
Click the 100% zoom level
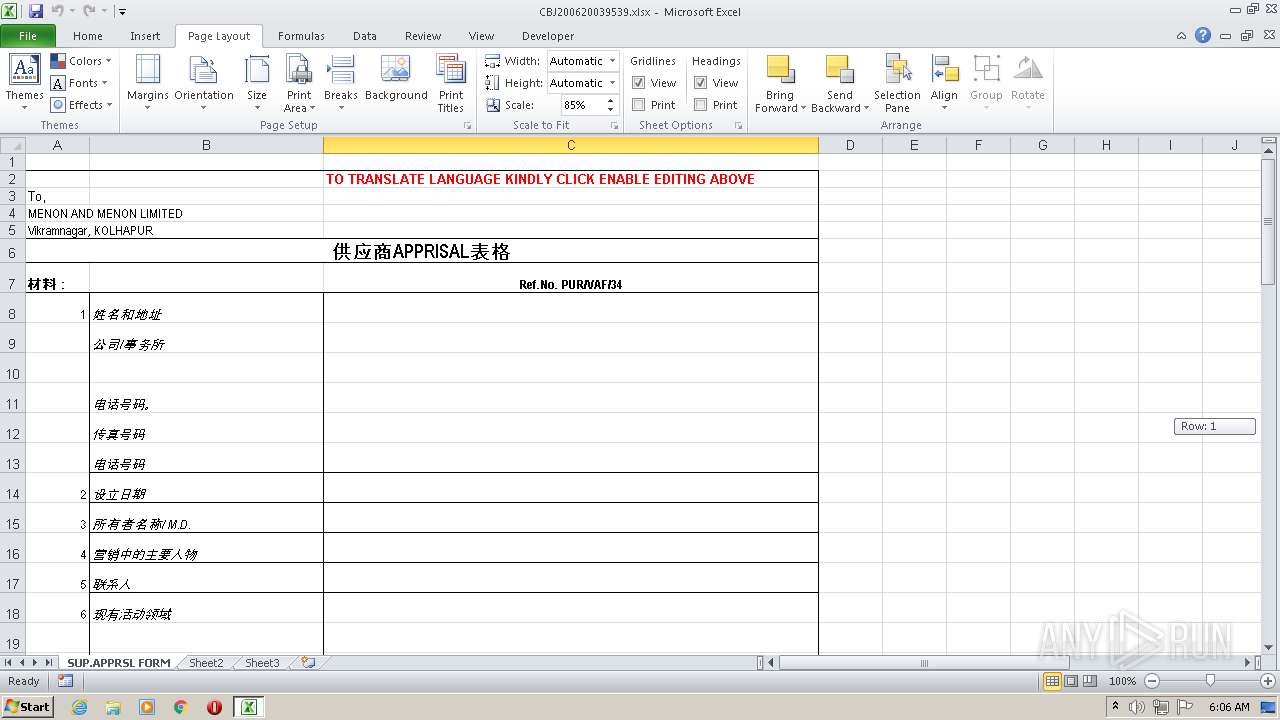pyautogui.click(x=1122, y=681)
